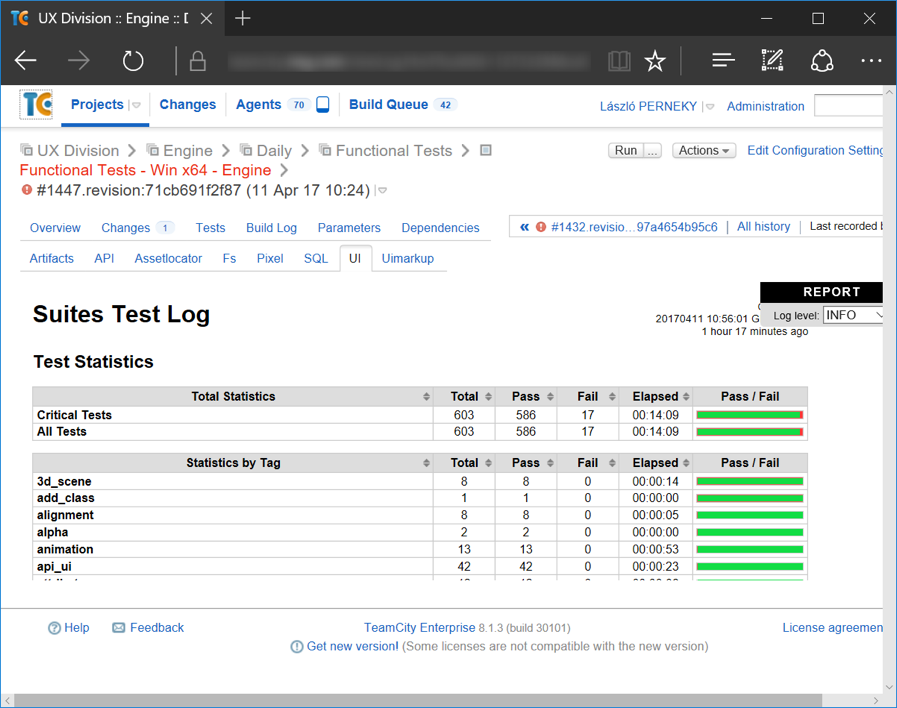This screenshot has height=708, width=897.
Task: Switch to the Artifacts tab
Action: click(51, 258)
